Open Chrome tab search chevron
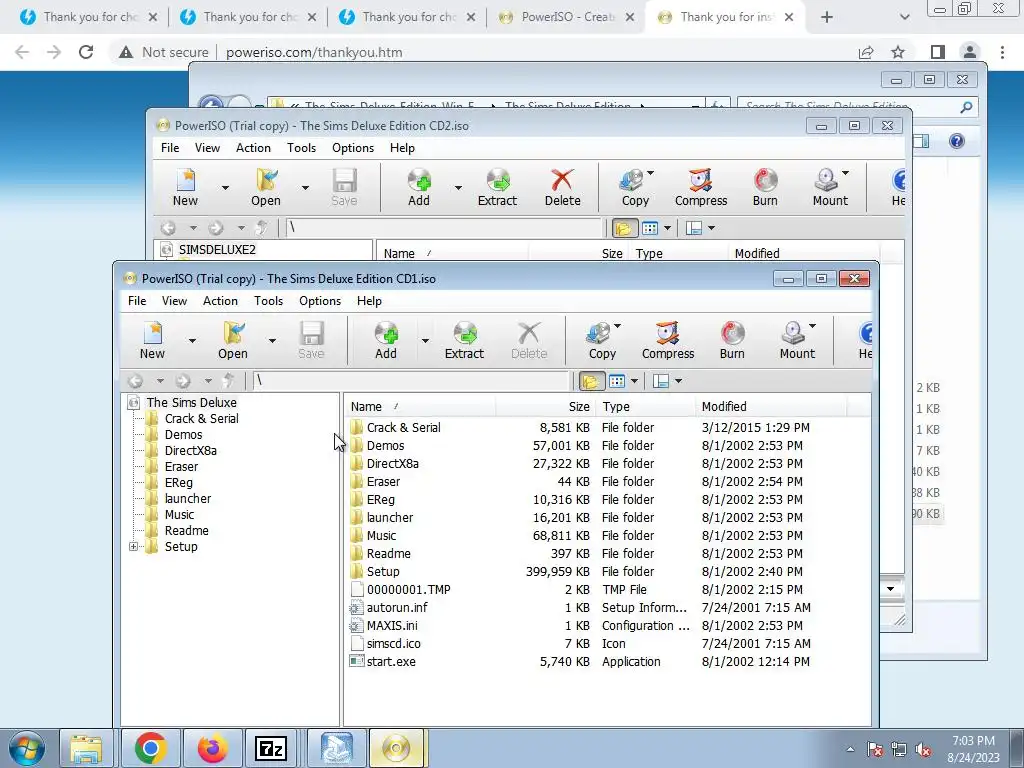Image resolution: width=1024 pixels, height=768 pixels. (904, 17)
